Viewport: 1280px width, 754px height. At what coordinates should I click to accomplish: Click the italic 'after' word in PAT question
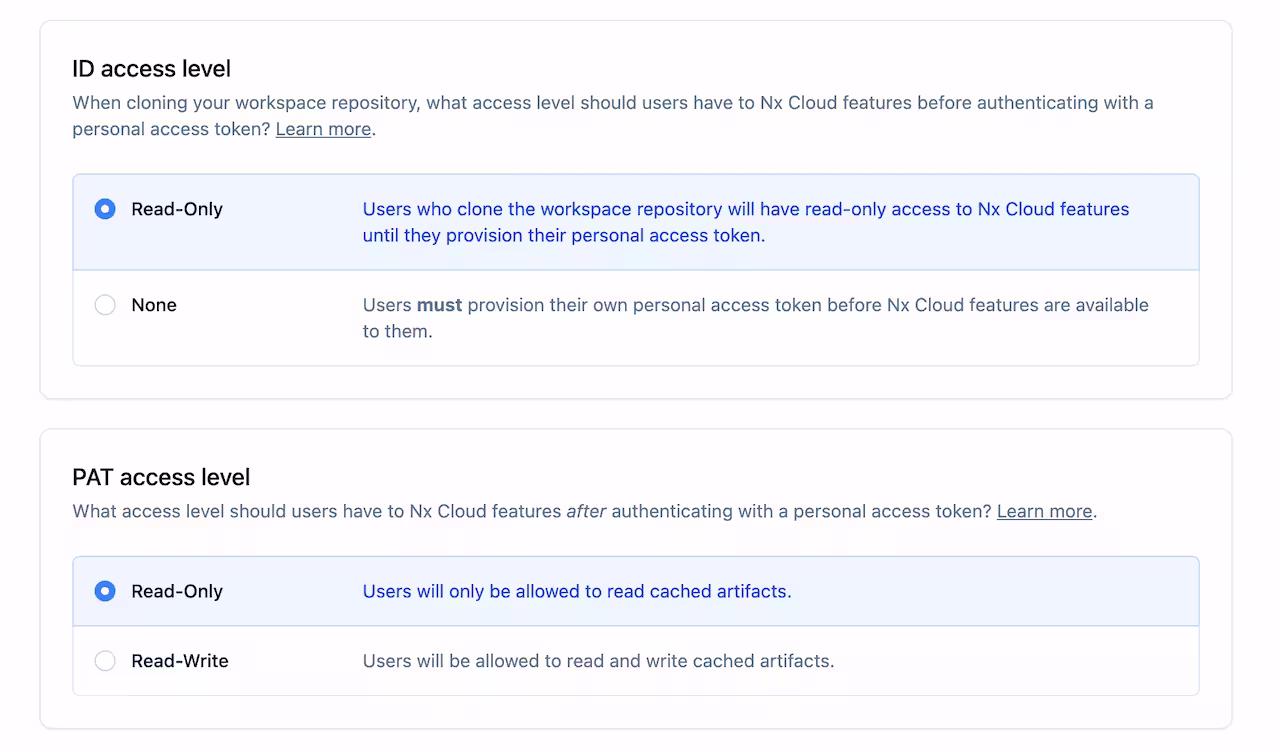pyautogui.click(x=586, y=511)
